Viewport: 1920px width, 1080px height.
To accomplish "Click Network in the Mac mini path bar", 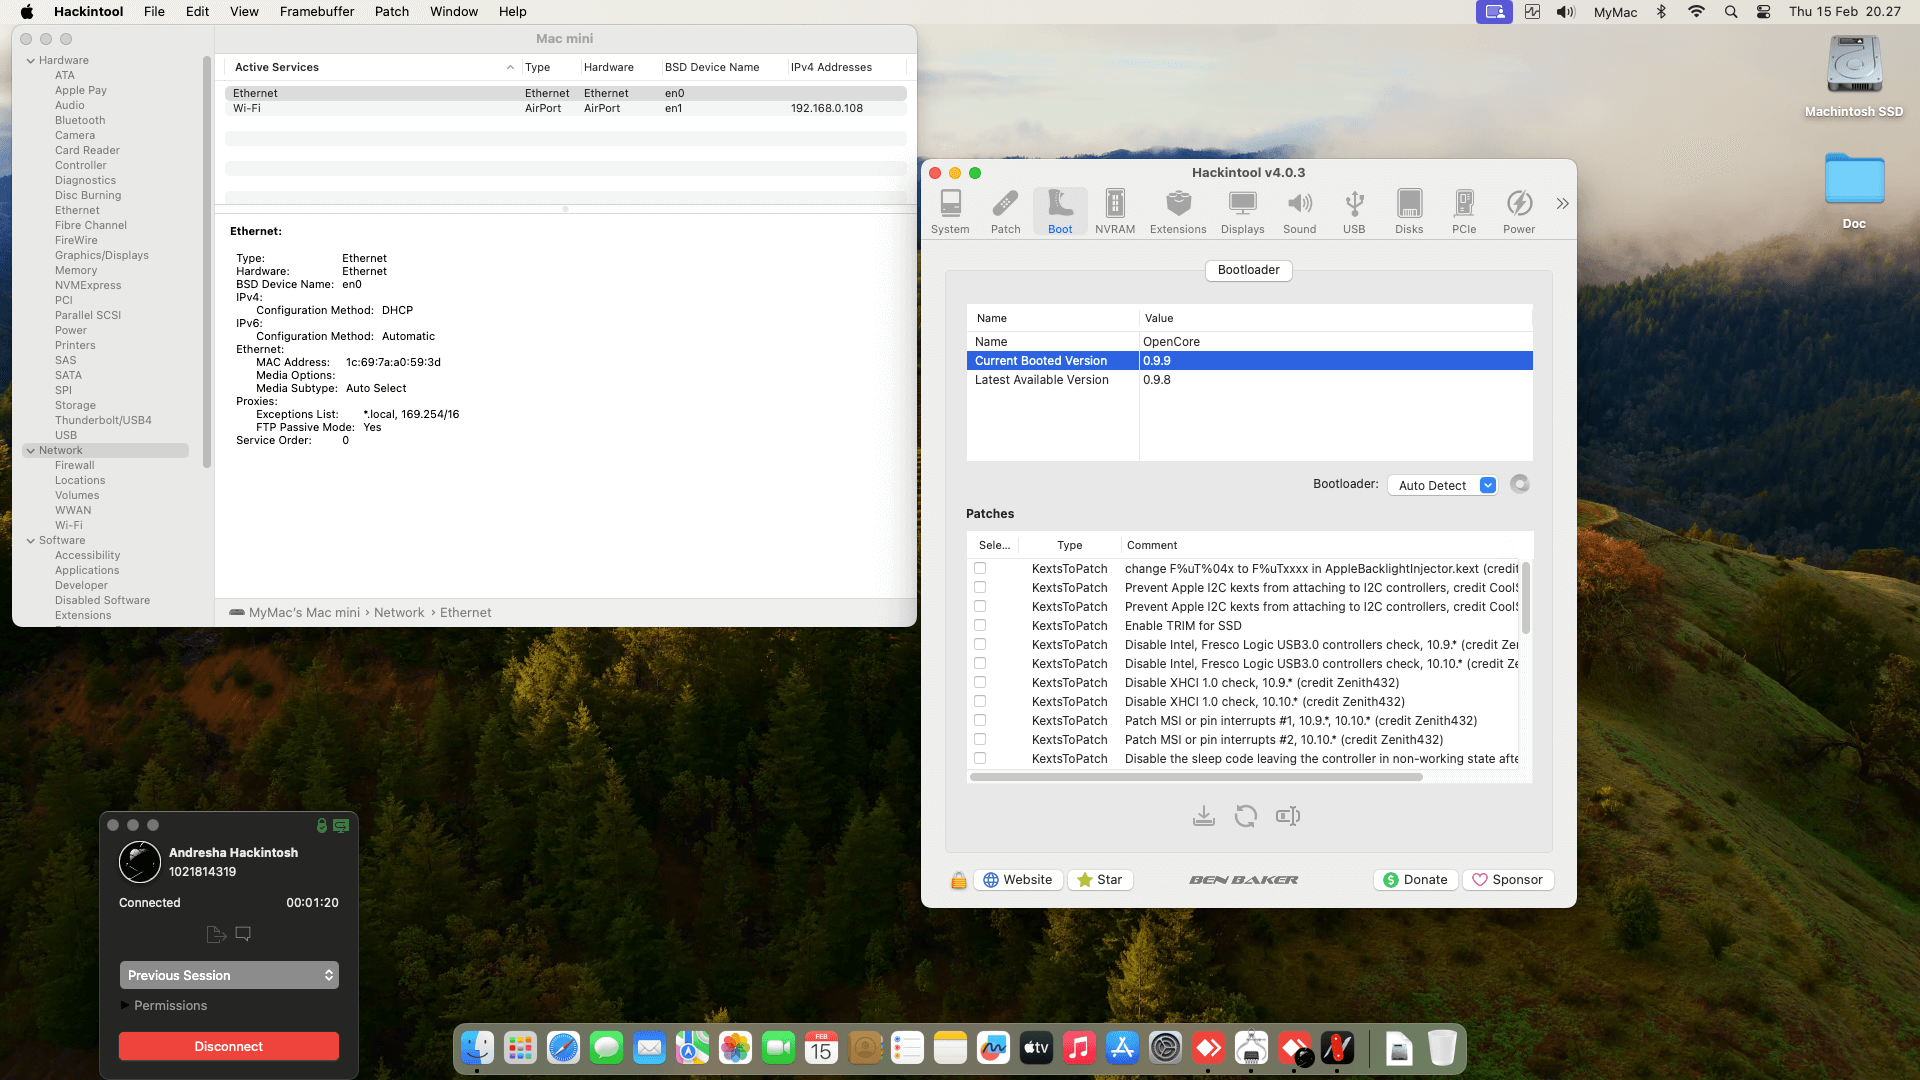I will (x=399, y=613).
